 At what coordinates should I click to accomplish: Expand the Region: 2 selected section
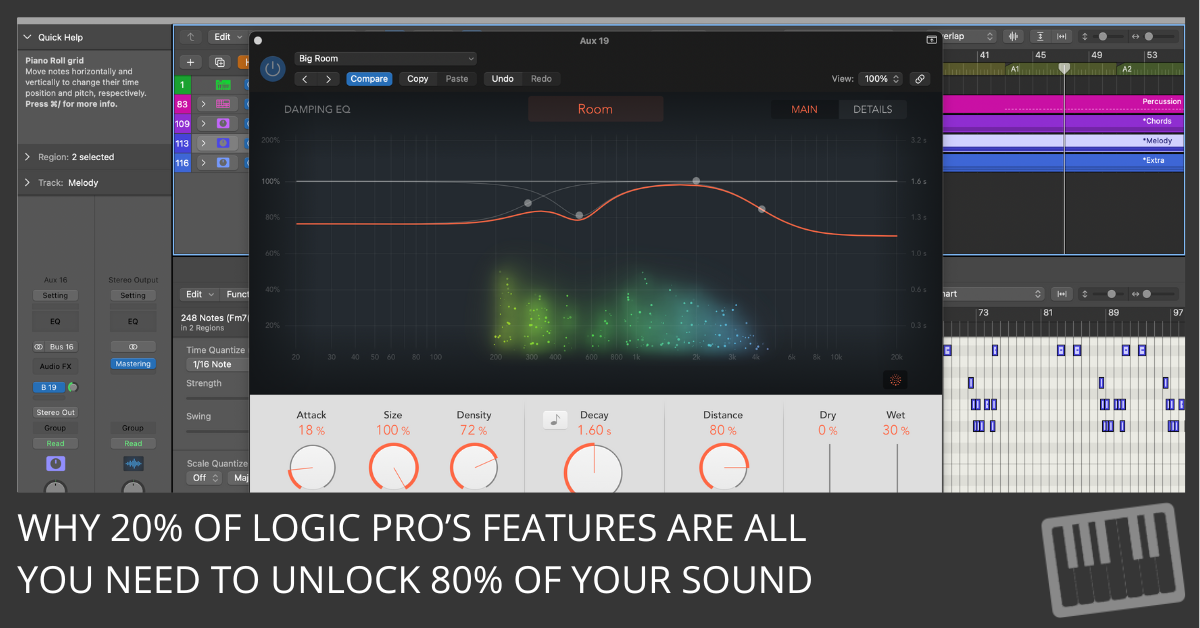[x=27, y=157]
